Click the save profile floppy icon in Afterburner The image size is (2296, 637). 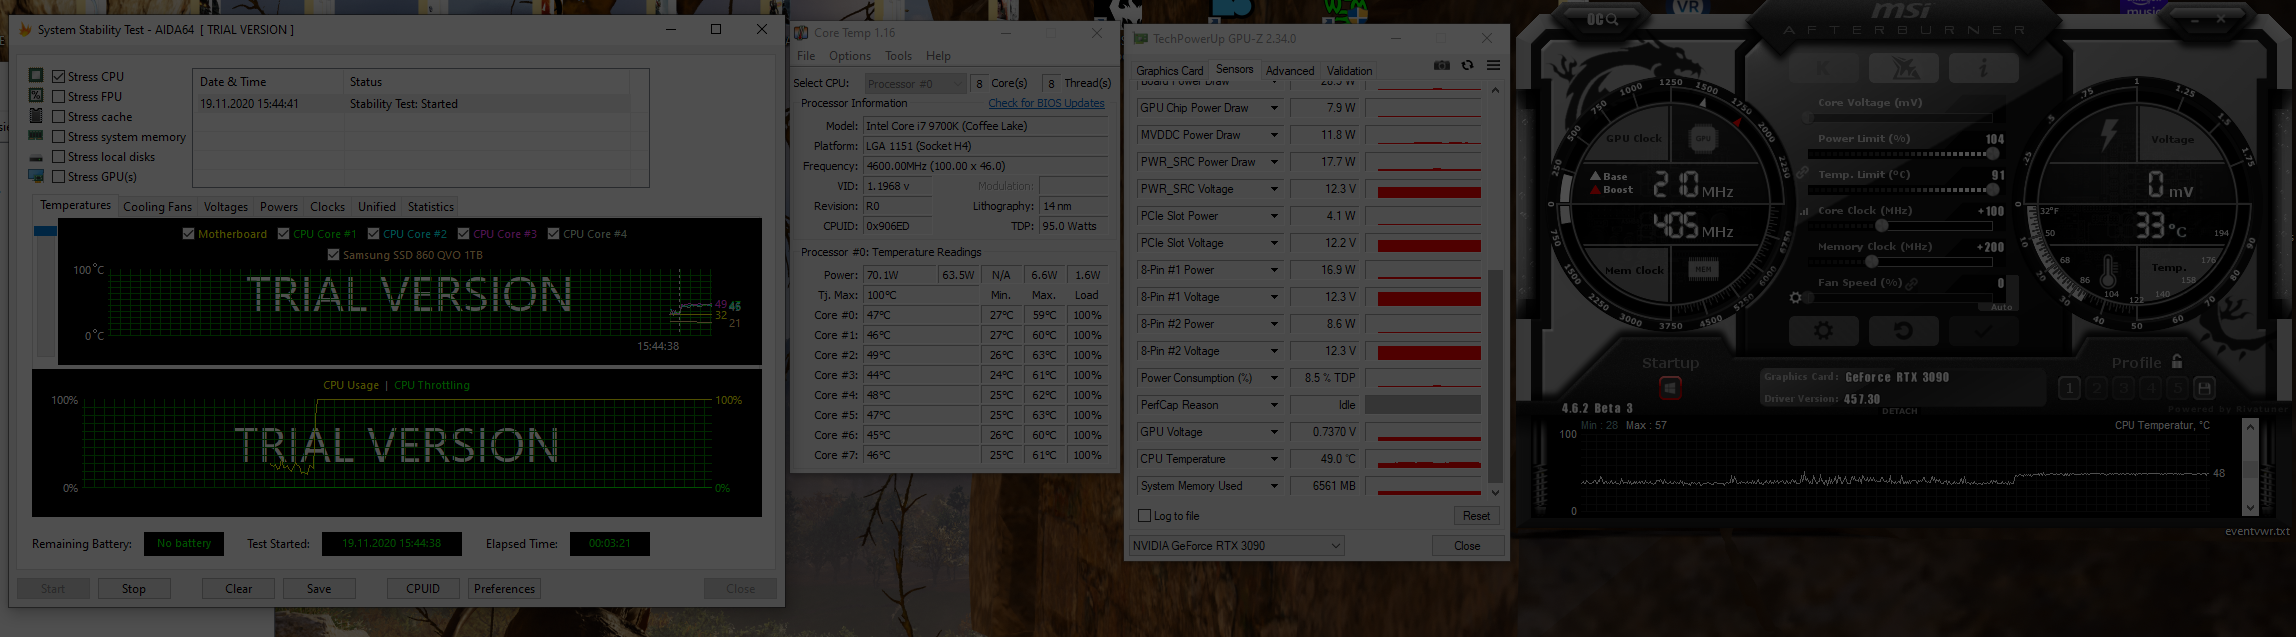click(2204, 388)
